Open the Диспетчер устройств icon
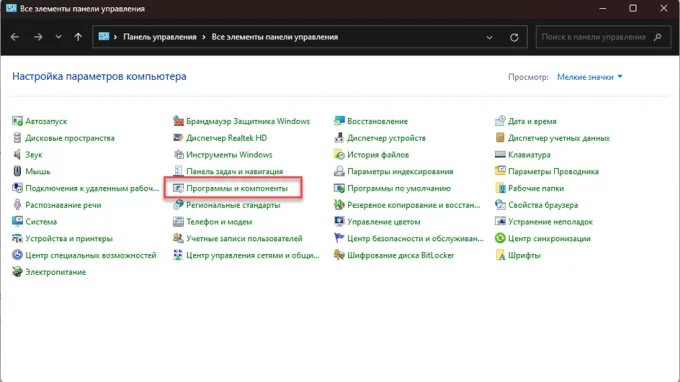 coord(339,138)
